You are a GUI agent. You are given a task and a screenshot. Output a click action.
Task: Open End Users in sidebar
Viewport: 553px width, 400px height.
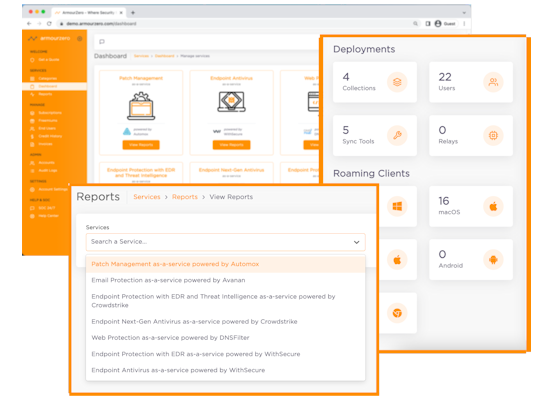tap(43, 128)
